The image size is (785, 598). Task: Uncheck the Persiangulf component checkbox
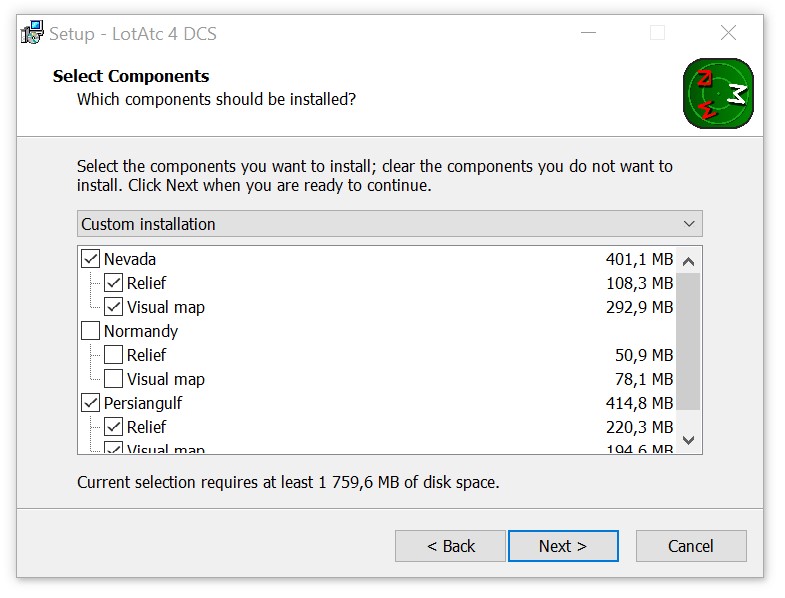click(x=91, y=403)
